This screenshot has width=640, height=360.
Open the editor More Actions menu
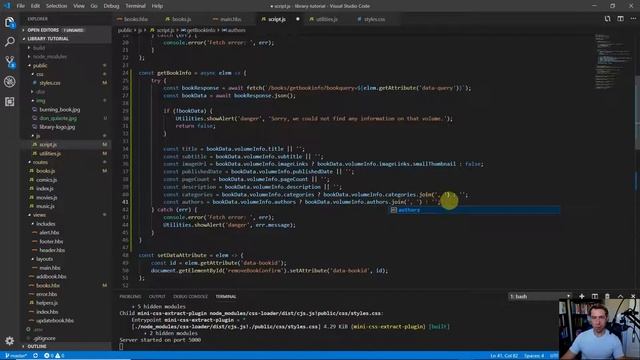633,19
